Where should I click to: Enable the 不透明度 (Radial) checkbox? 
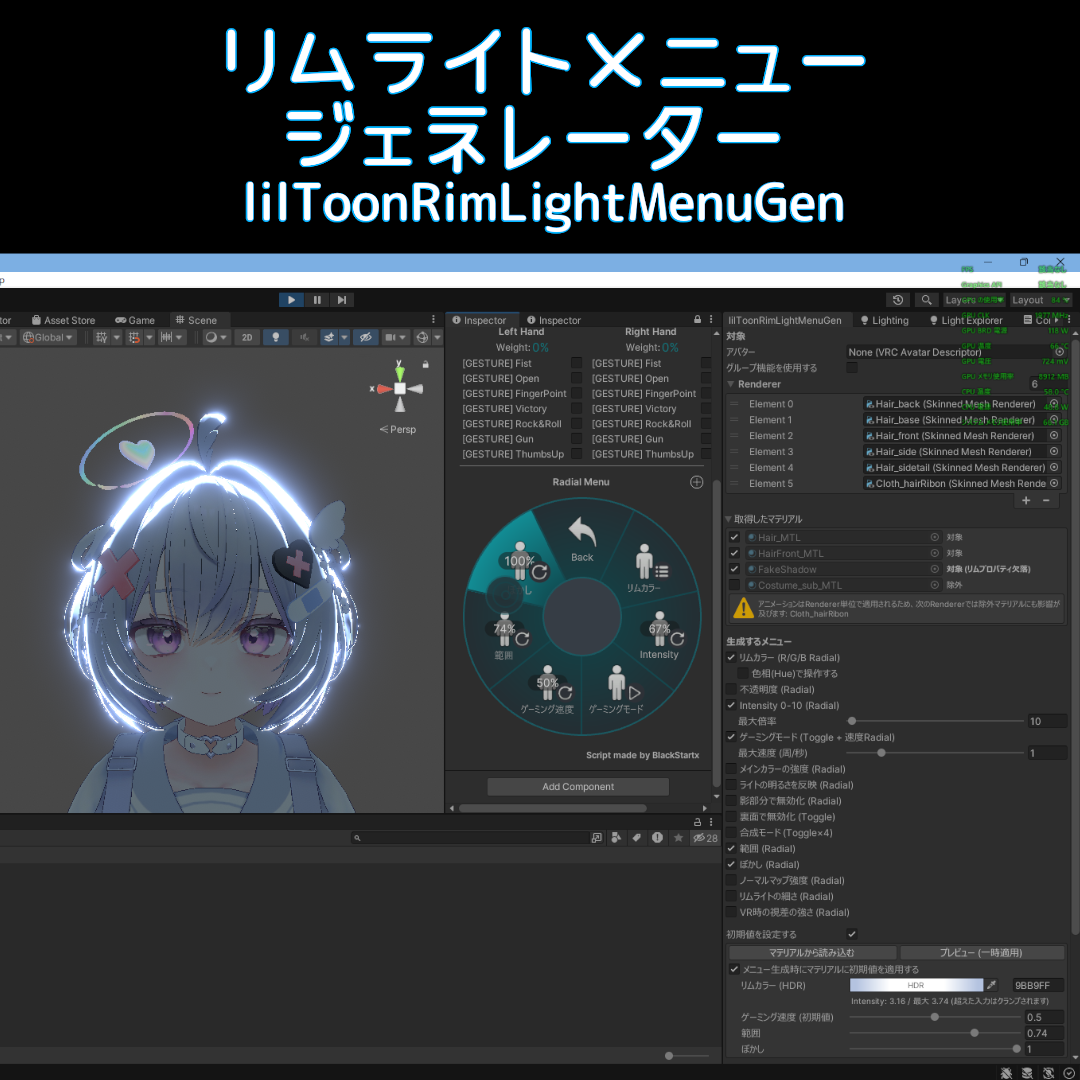tap(731, 689)
